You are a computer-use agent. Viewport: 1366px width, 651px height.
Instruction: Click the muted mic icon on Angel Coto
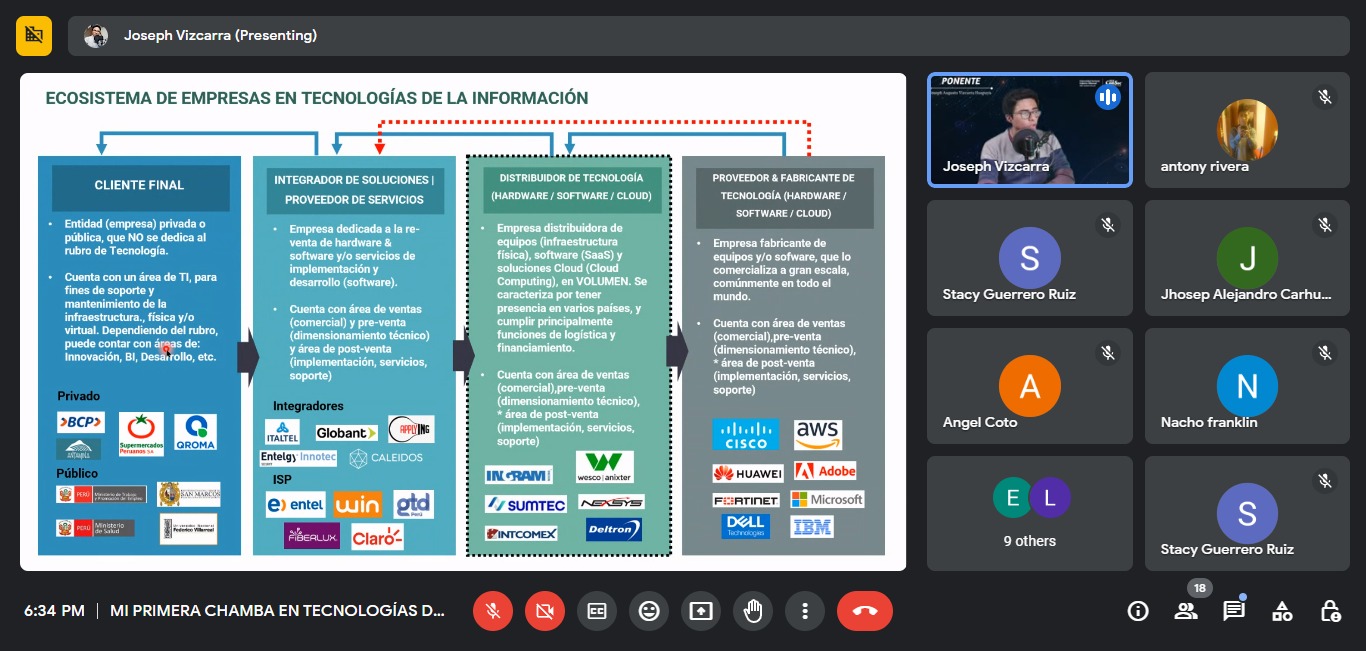tap(1107, 353)
